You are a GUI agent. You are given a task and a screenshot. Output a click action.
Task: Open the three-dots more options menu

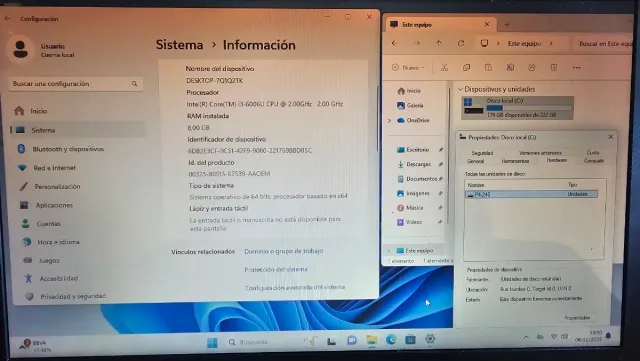(576, 67)
